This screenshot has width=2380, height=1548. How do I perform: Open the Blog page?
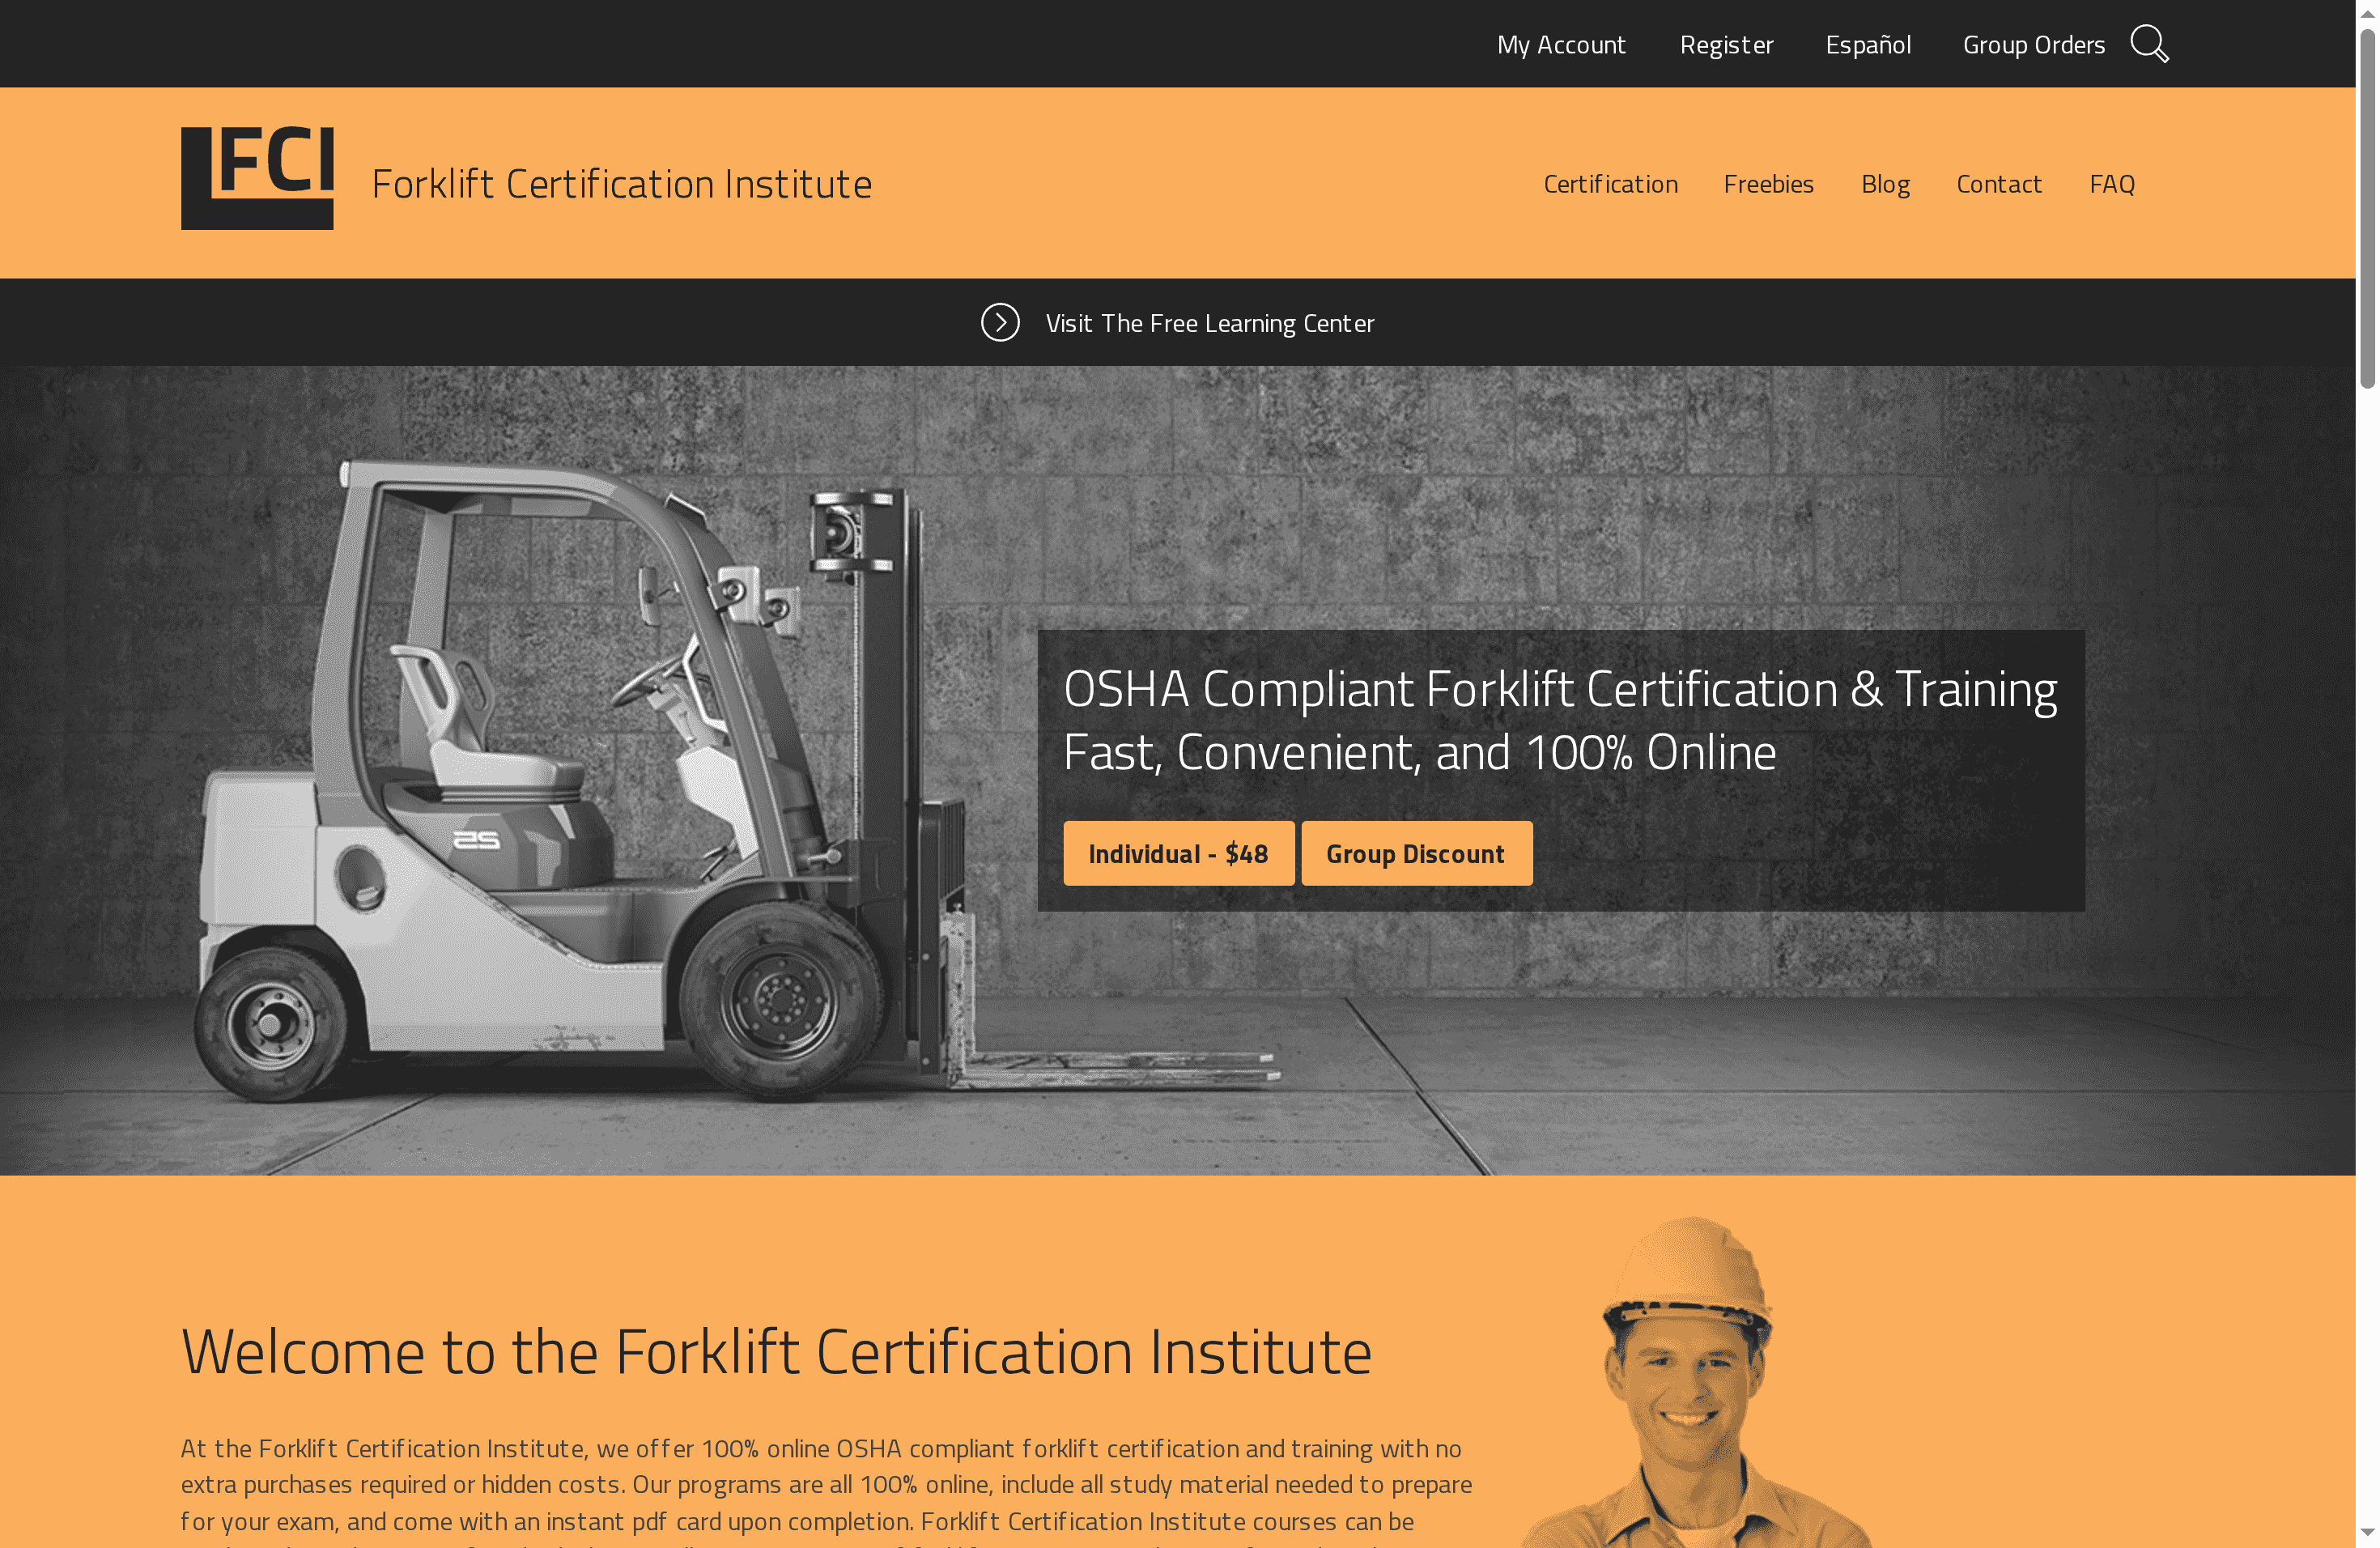[1885, 184]
